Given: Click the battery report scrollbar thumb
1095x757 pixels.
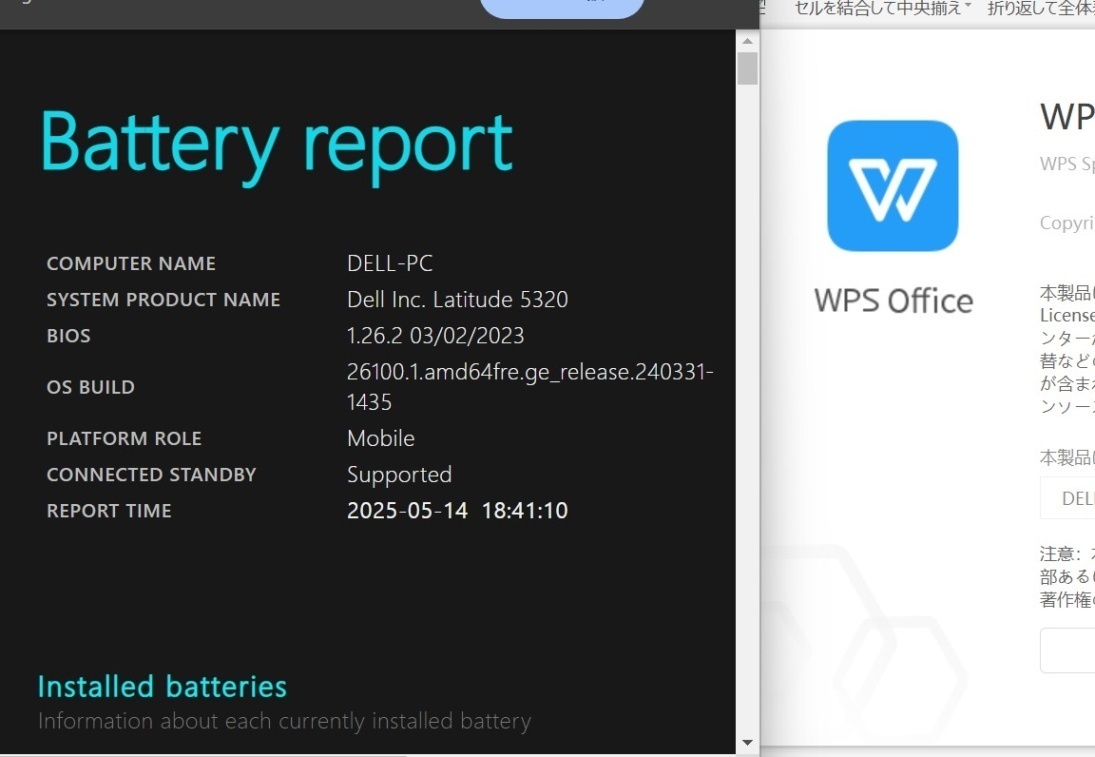Looking at the screenshot, I should (x=747, y=68).
